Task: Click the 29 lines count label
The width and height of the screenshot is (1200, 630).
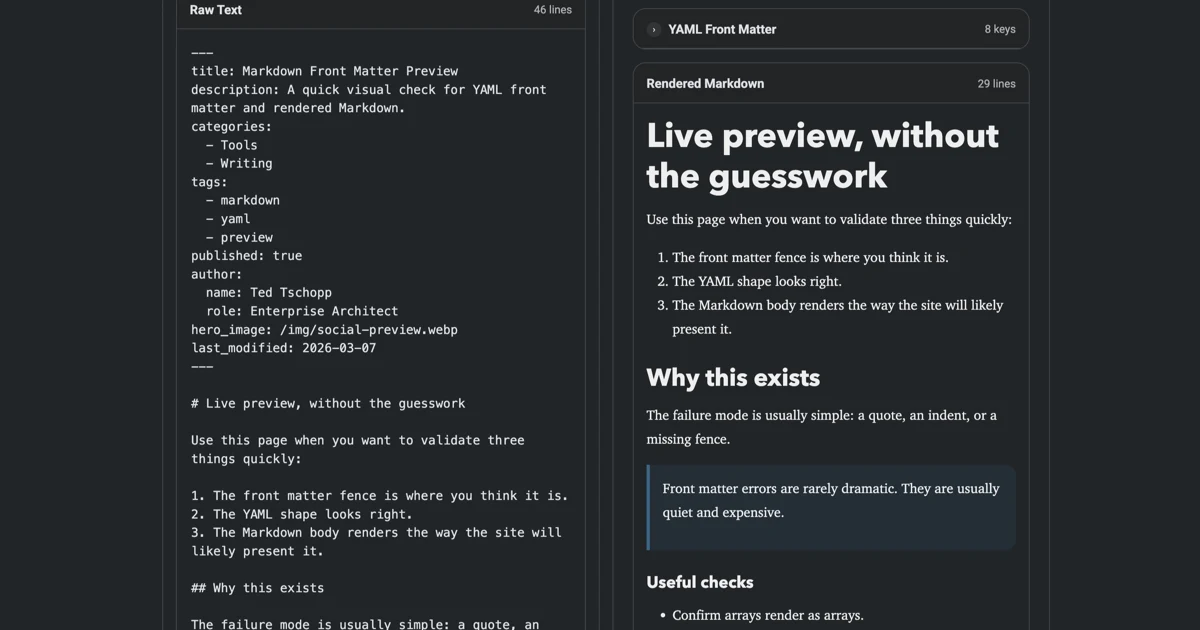Action: coord(996,83)
